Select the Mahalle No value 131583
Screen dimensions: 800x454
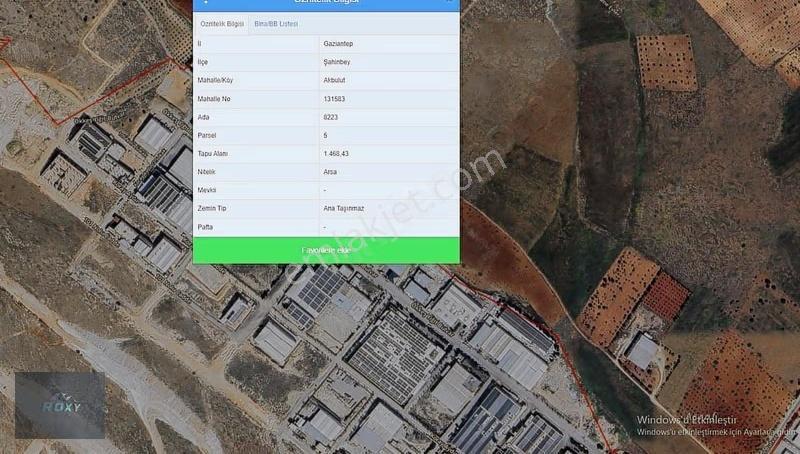tap(334, 99)
